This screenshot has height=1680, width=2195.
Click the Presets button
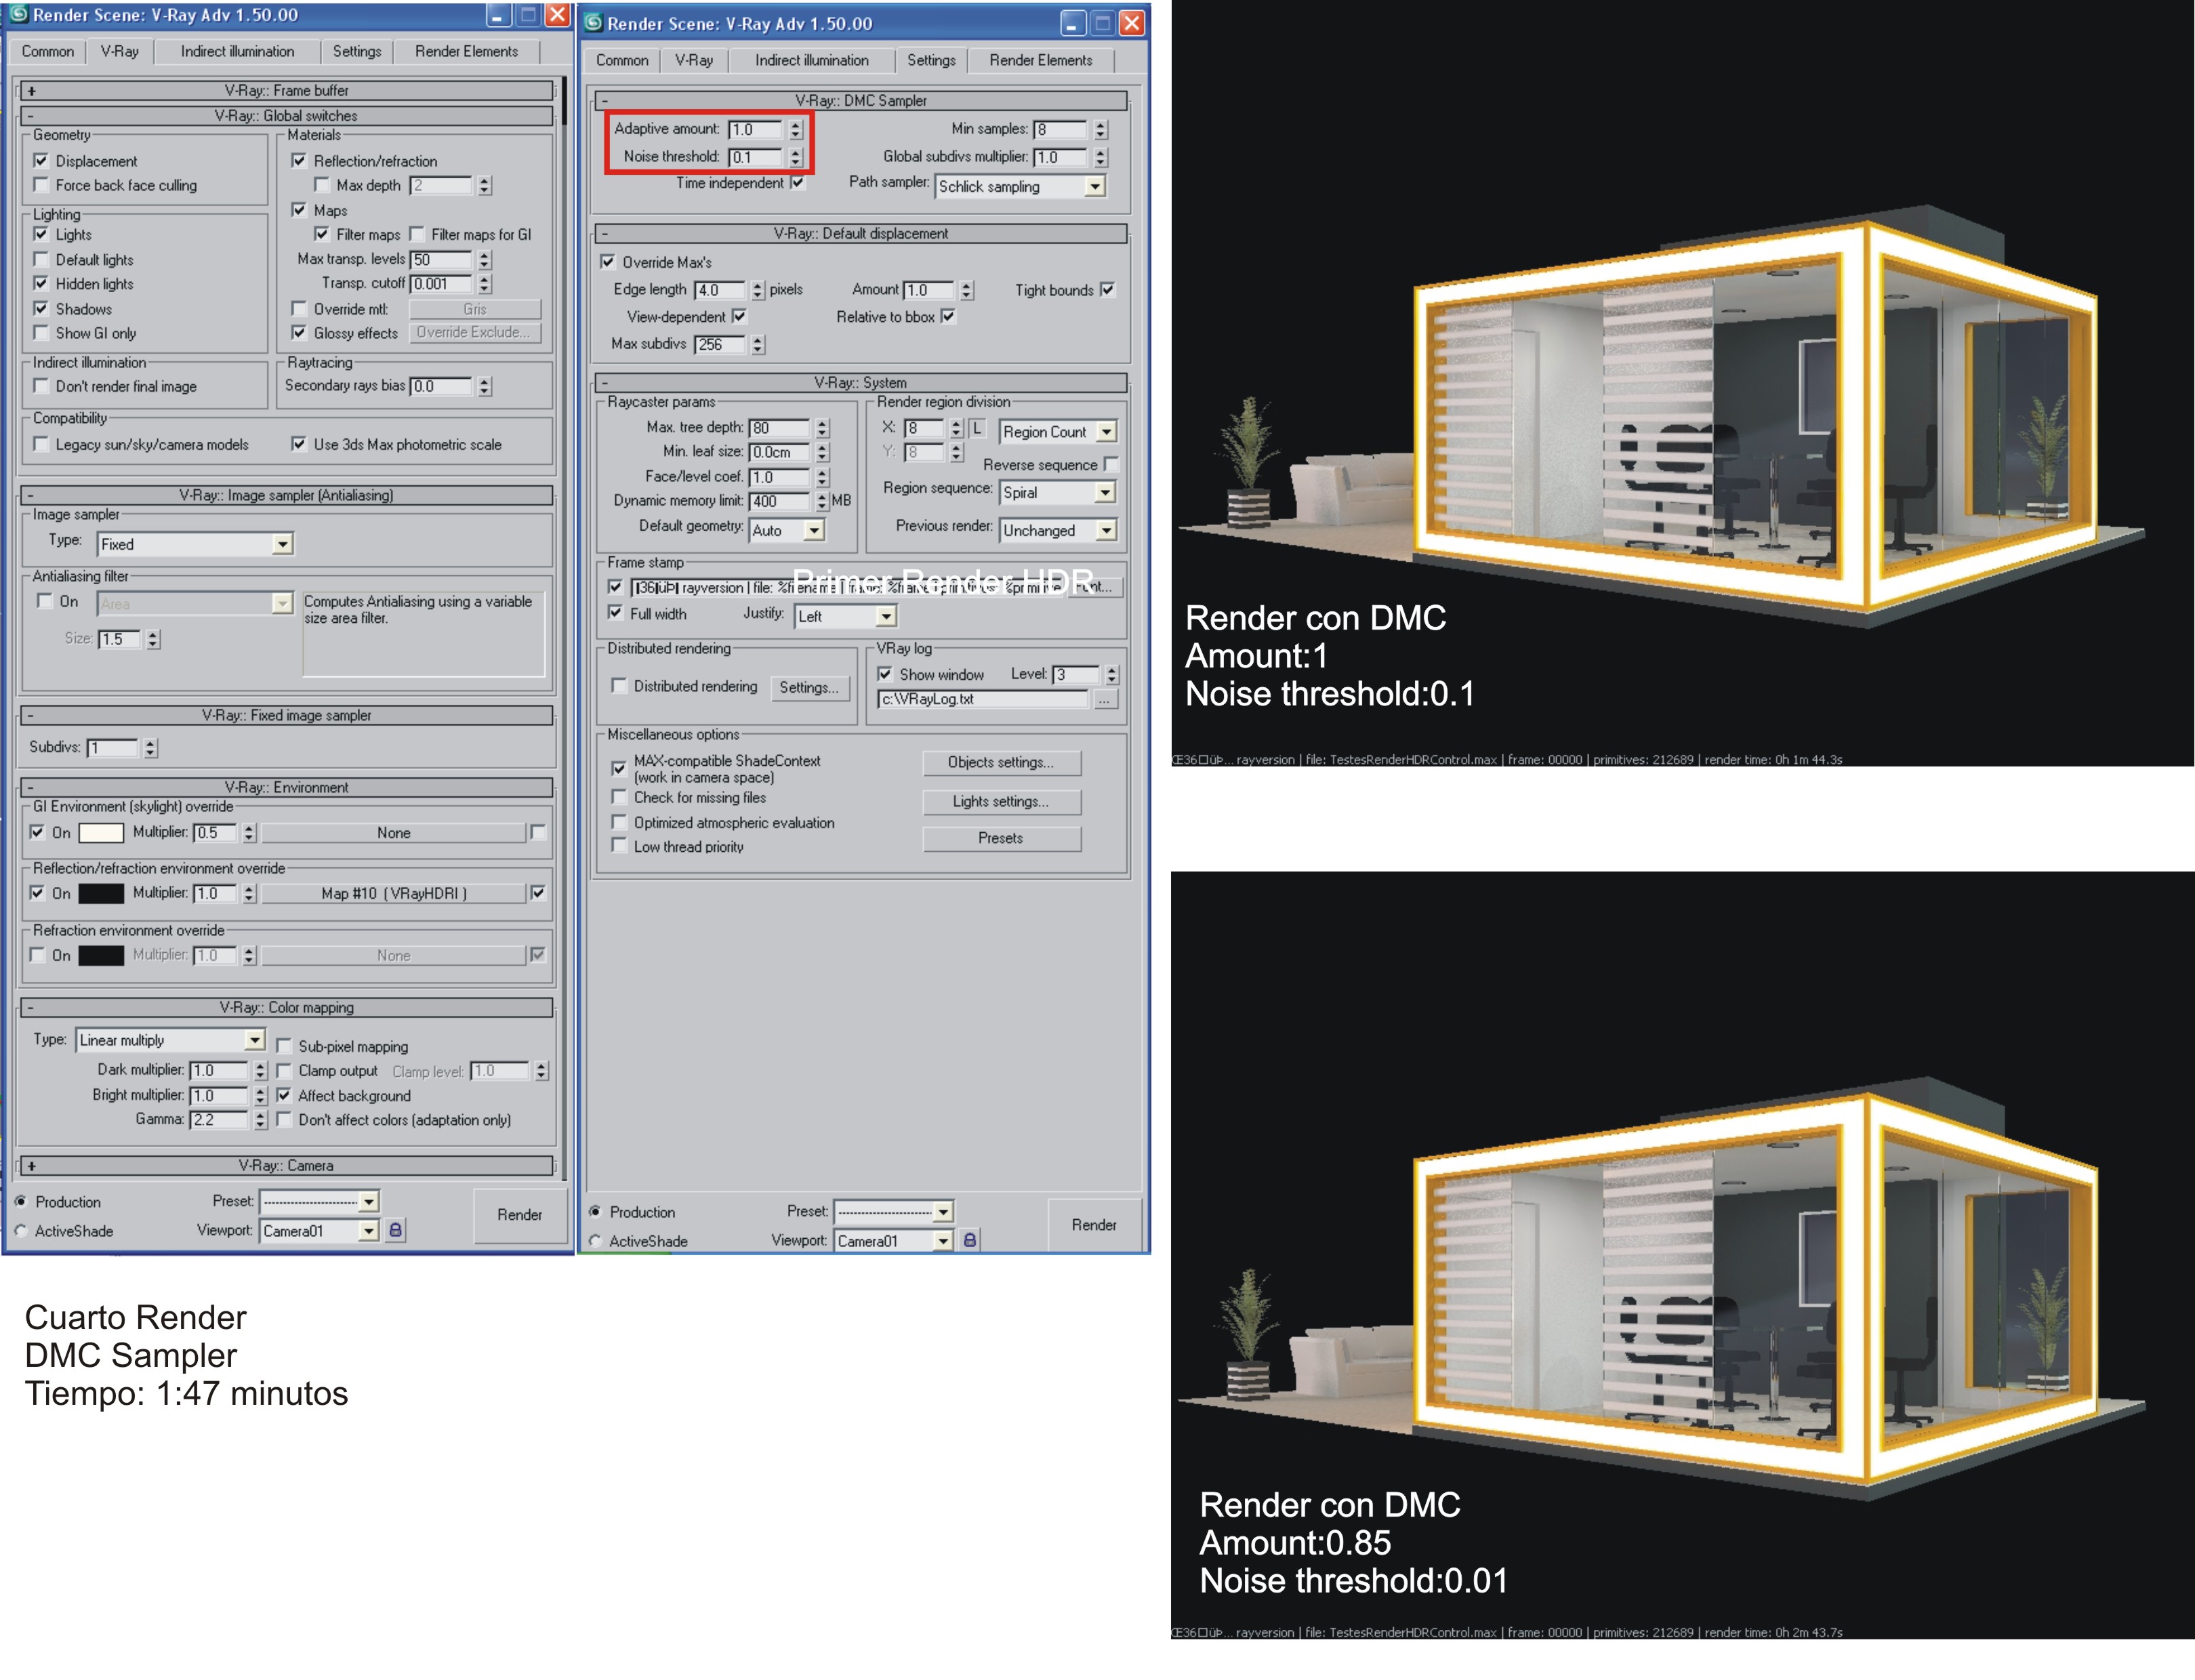click(1001, 838)
